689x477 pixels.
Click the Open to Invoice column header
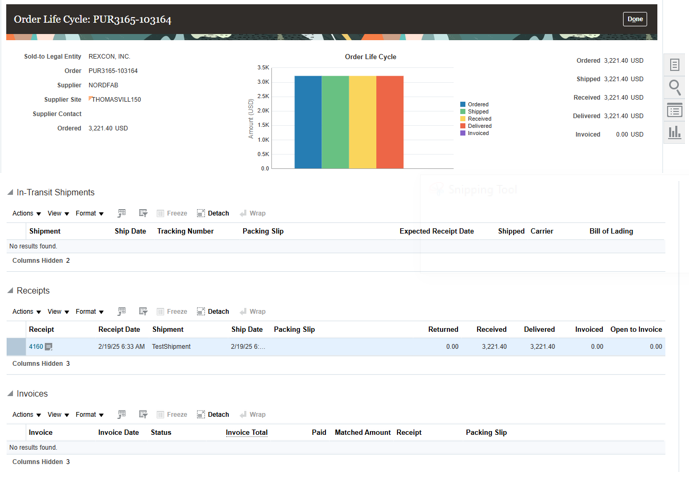click(x=636, y=329)
